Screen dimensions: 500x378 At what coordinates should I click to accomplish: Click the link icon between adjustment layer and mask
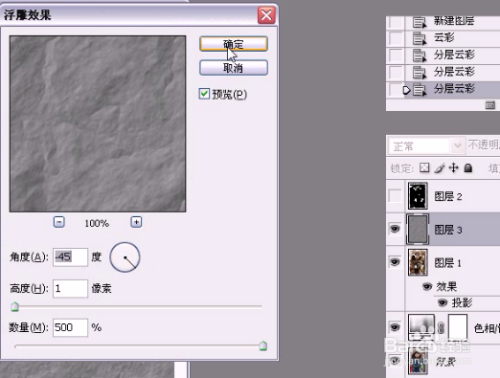441,328
